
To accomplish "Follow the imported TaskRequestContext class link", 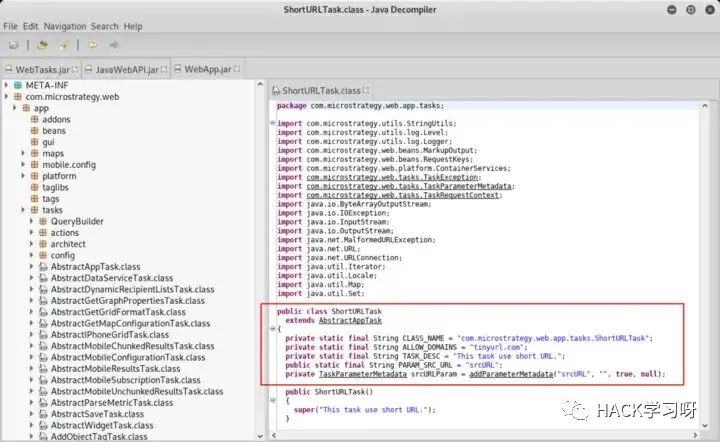I will [403, 195].
